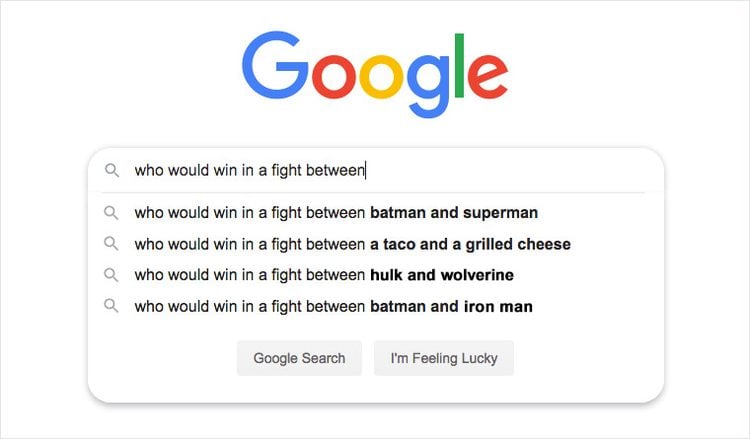The width and height of the screenshot is (750, 439).
Task: Click the magnifier icon inside the search field
Action: coord(112,171)
